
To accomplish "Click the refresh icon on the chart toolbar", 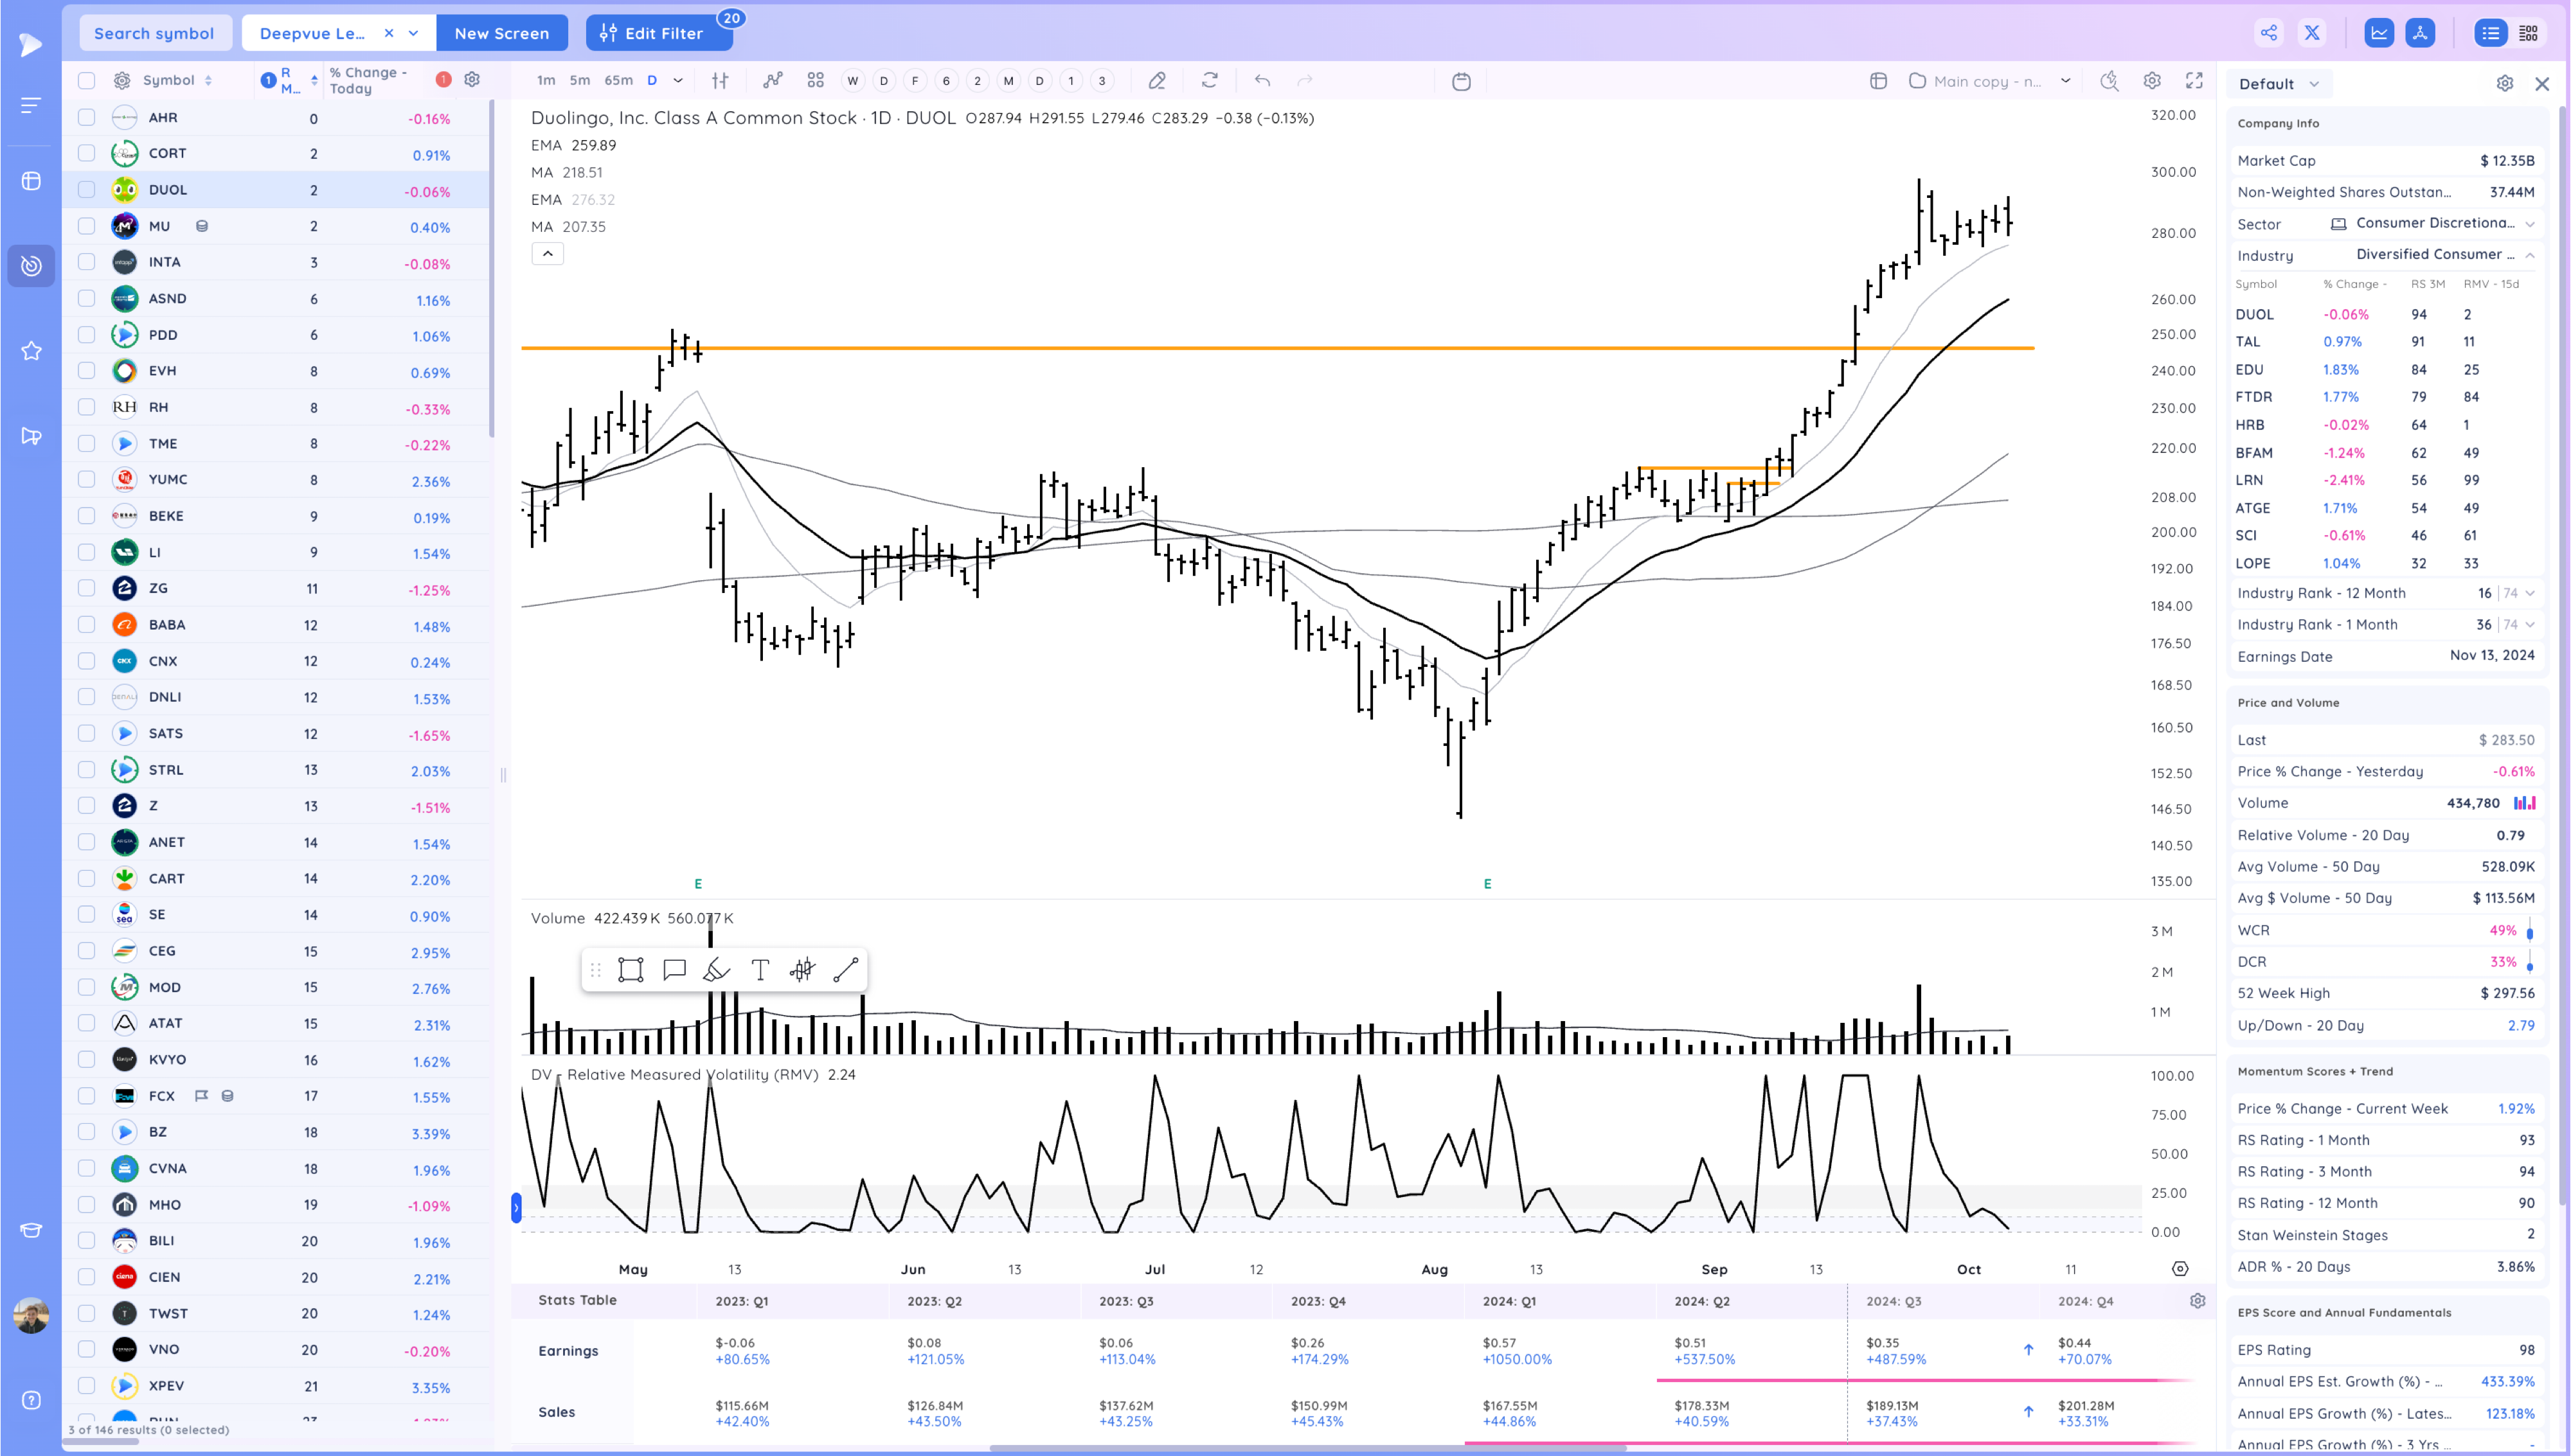I will (x=1210, y=80).
